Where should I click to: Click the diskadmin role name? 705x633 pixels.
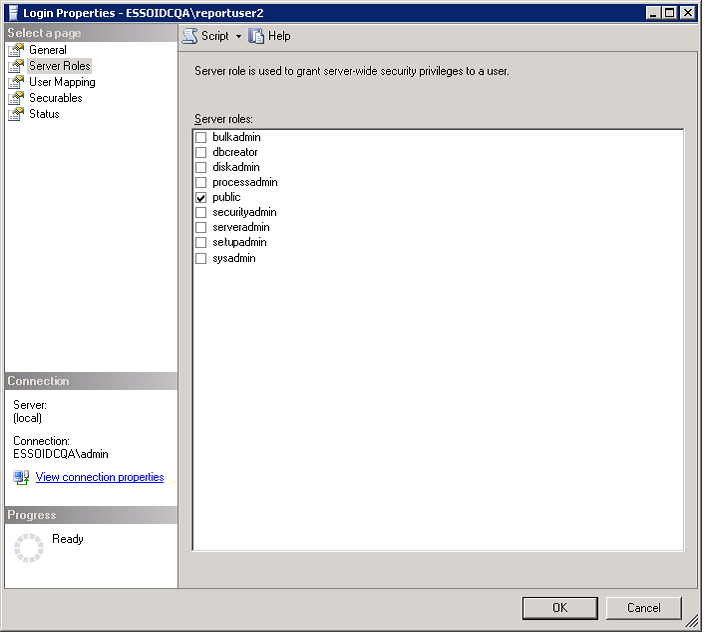[x=236, y=167]
